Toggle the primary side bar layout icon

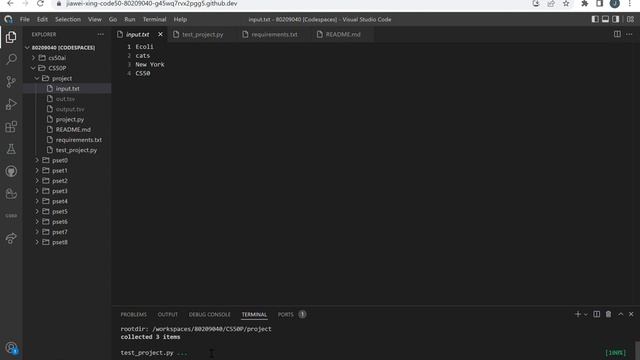595,19
